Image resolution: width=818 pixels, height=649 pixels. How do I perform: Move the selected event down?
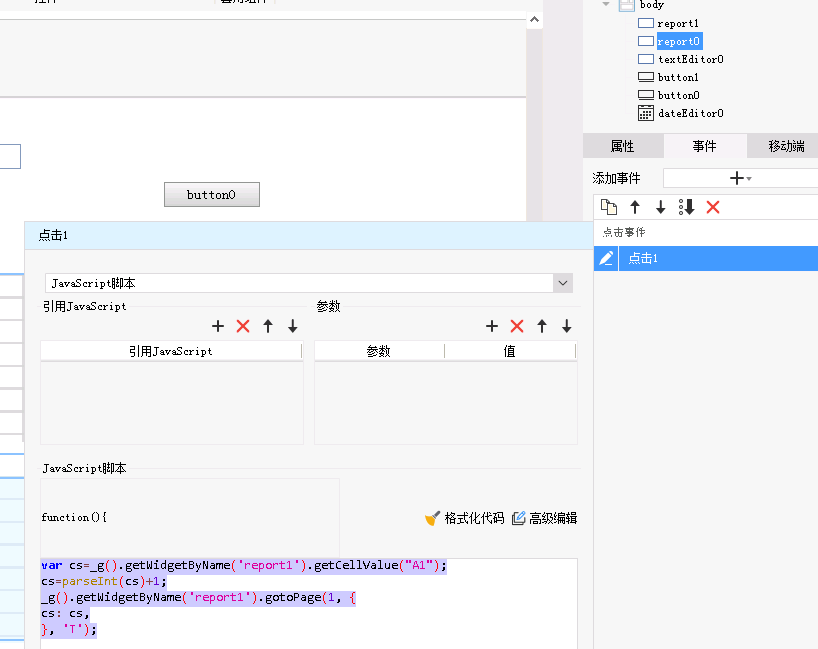[x=660, y=207]
